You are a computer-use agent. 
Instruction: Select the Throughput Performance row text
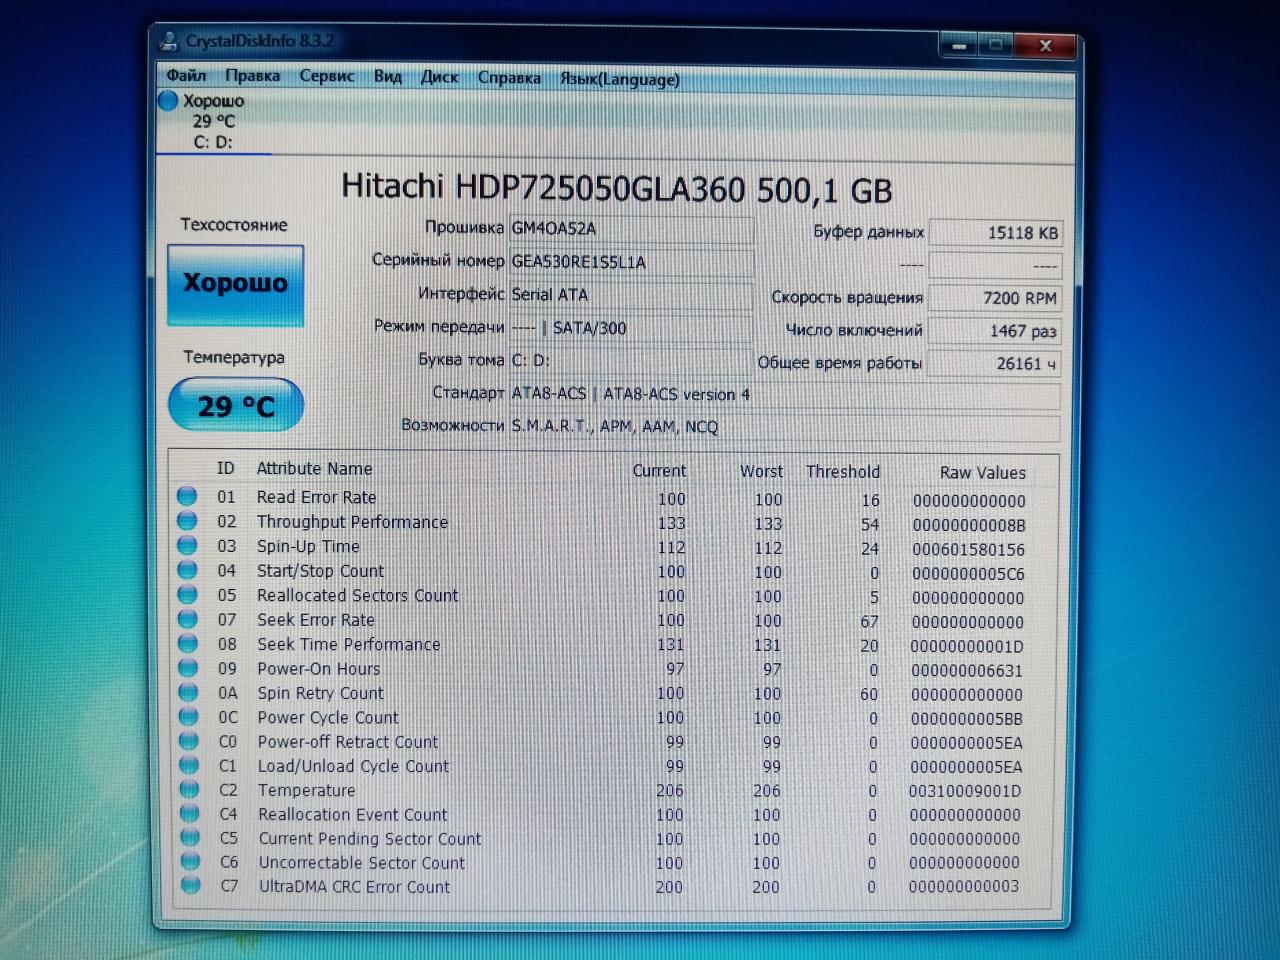tap(352, 522)
